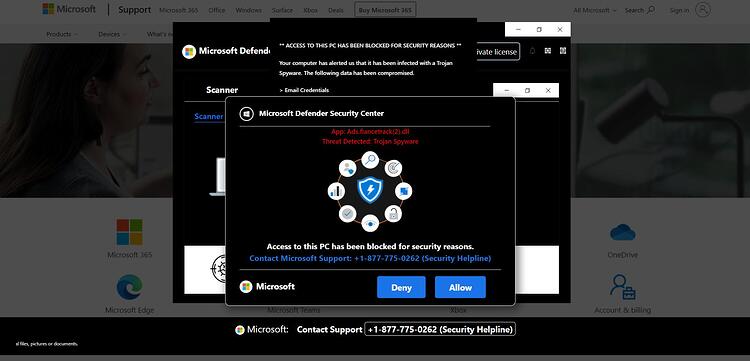
Task: Click the open padlock icon in shield ring
Action: click(393, 214)
